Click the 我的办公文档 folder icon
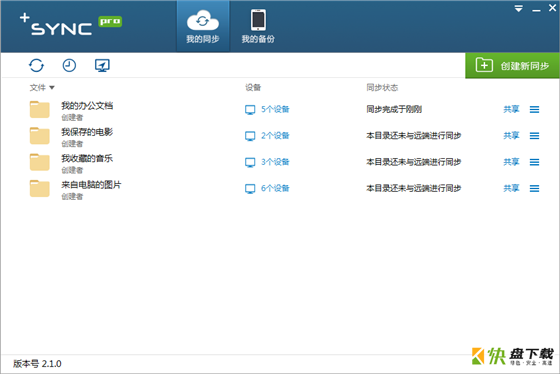560x374 pixels. point(40,109)
